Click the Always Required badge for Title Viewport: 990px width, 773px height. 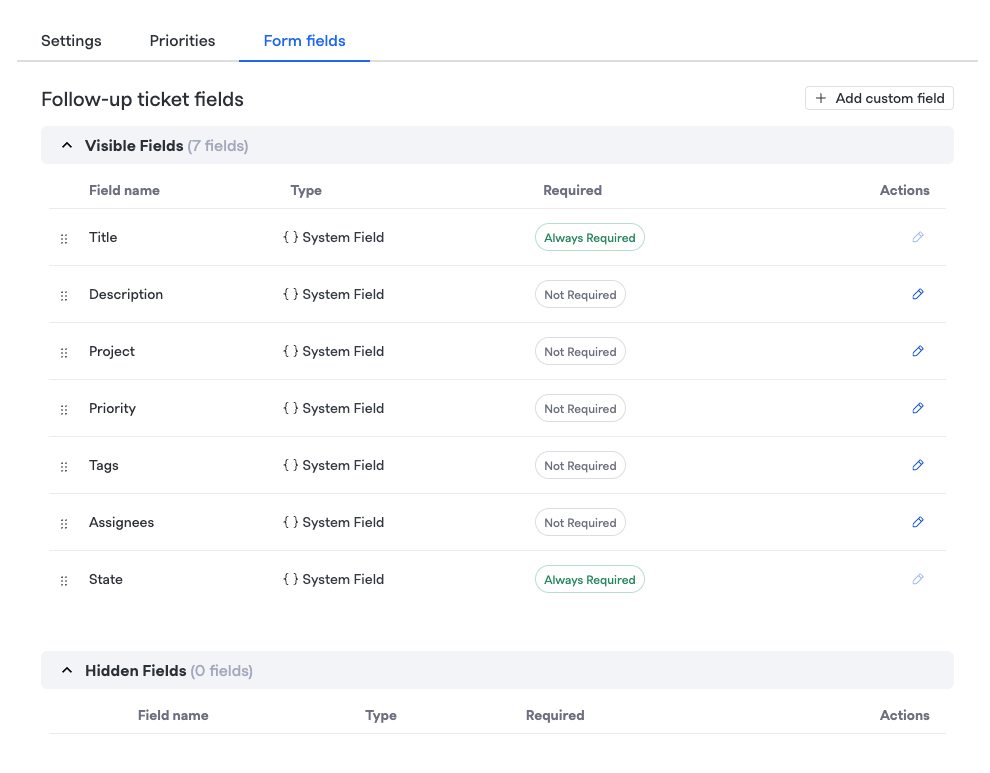590,238
